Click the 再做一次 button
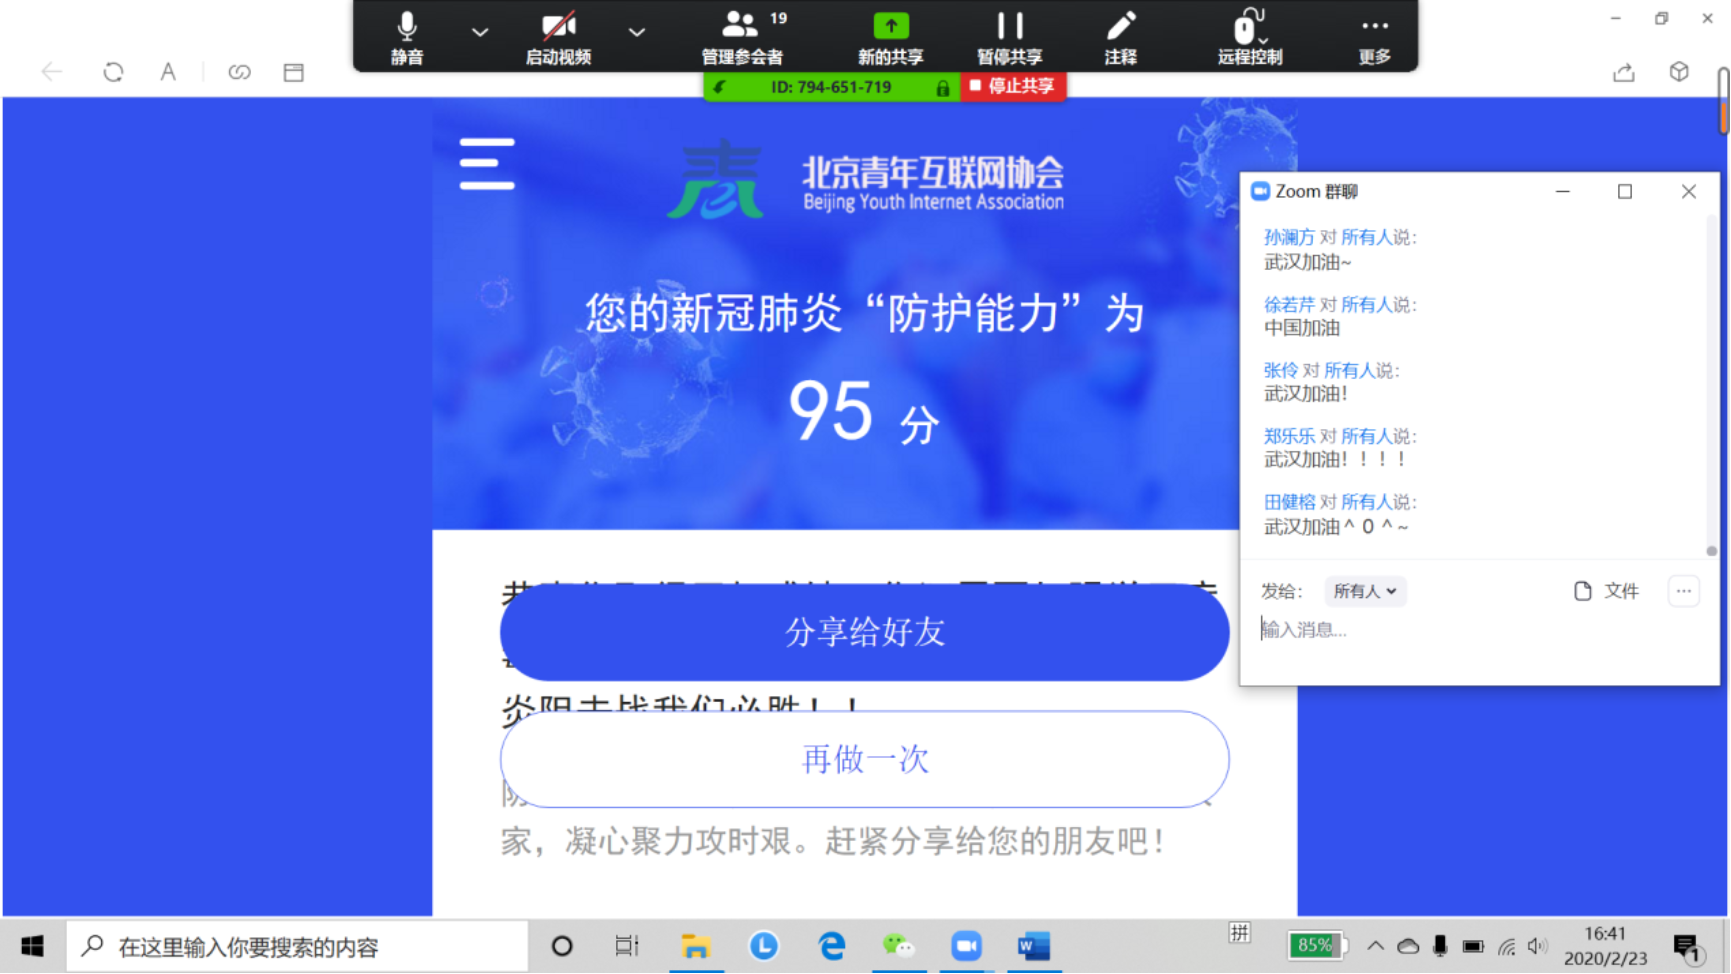 [x=864, y=759]
